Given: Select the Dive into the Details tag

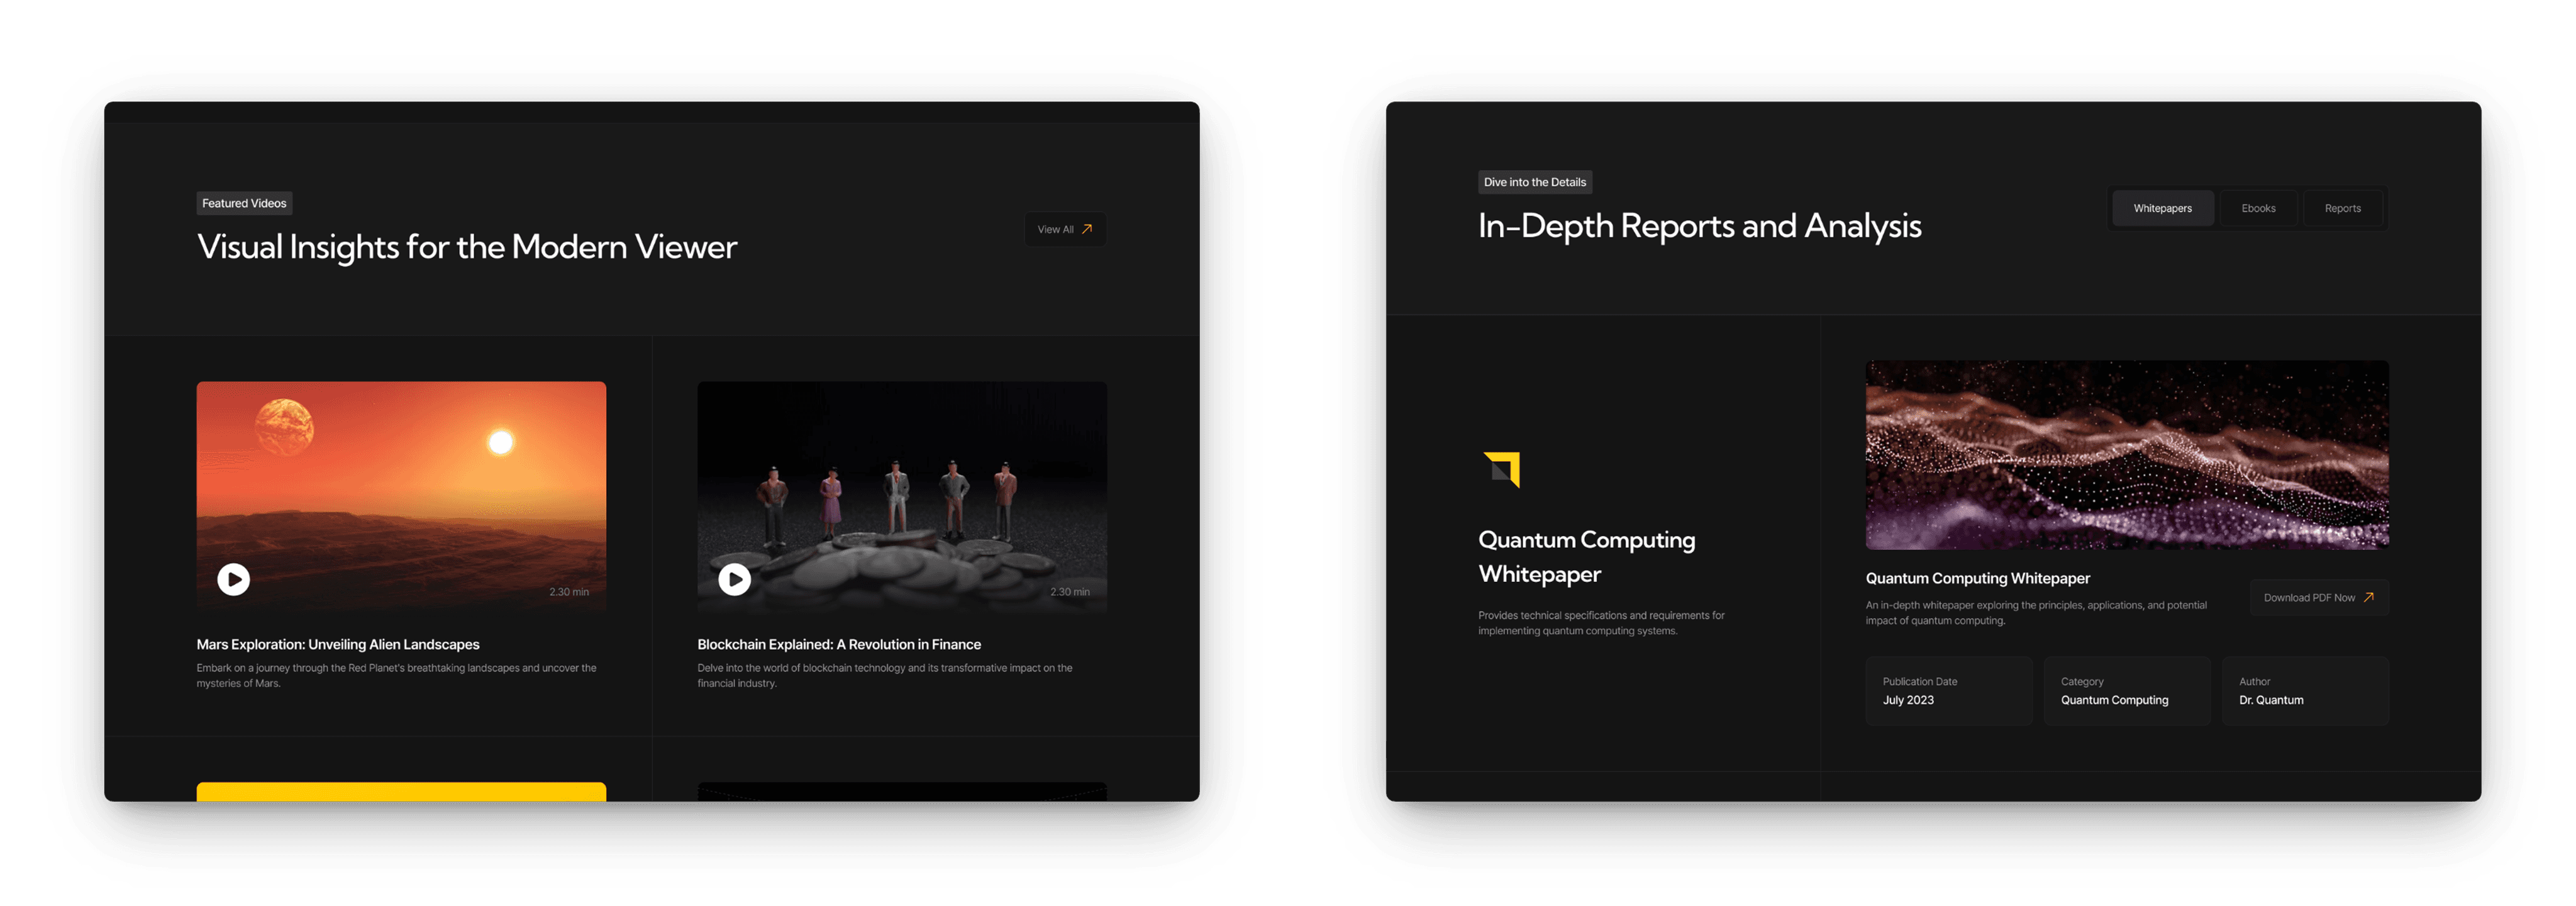Looking at the screenshot, I should coord(1534,182).
